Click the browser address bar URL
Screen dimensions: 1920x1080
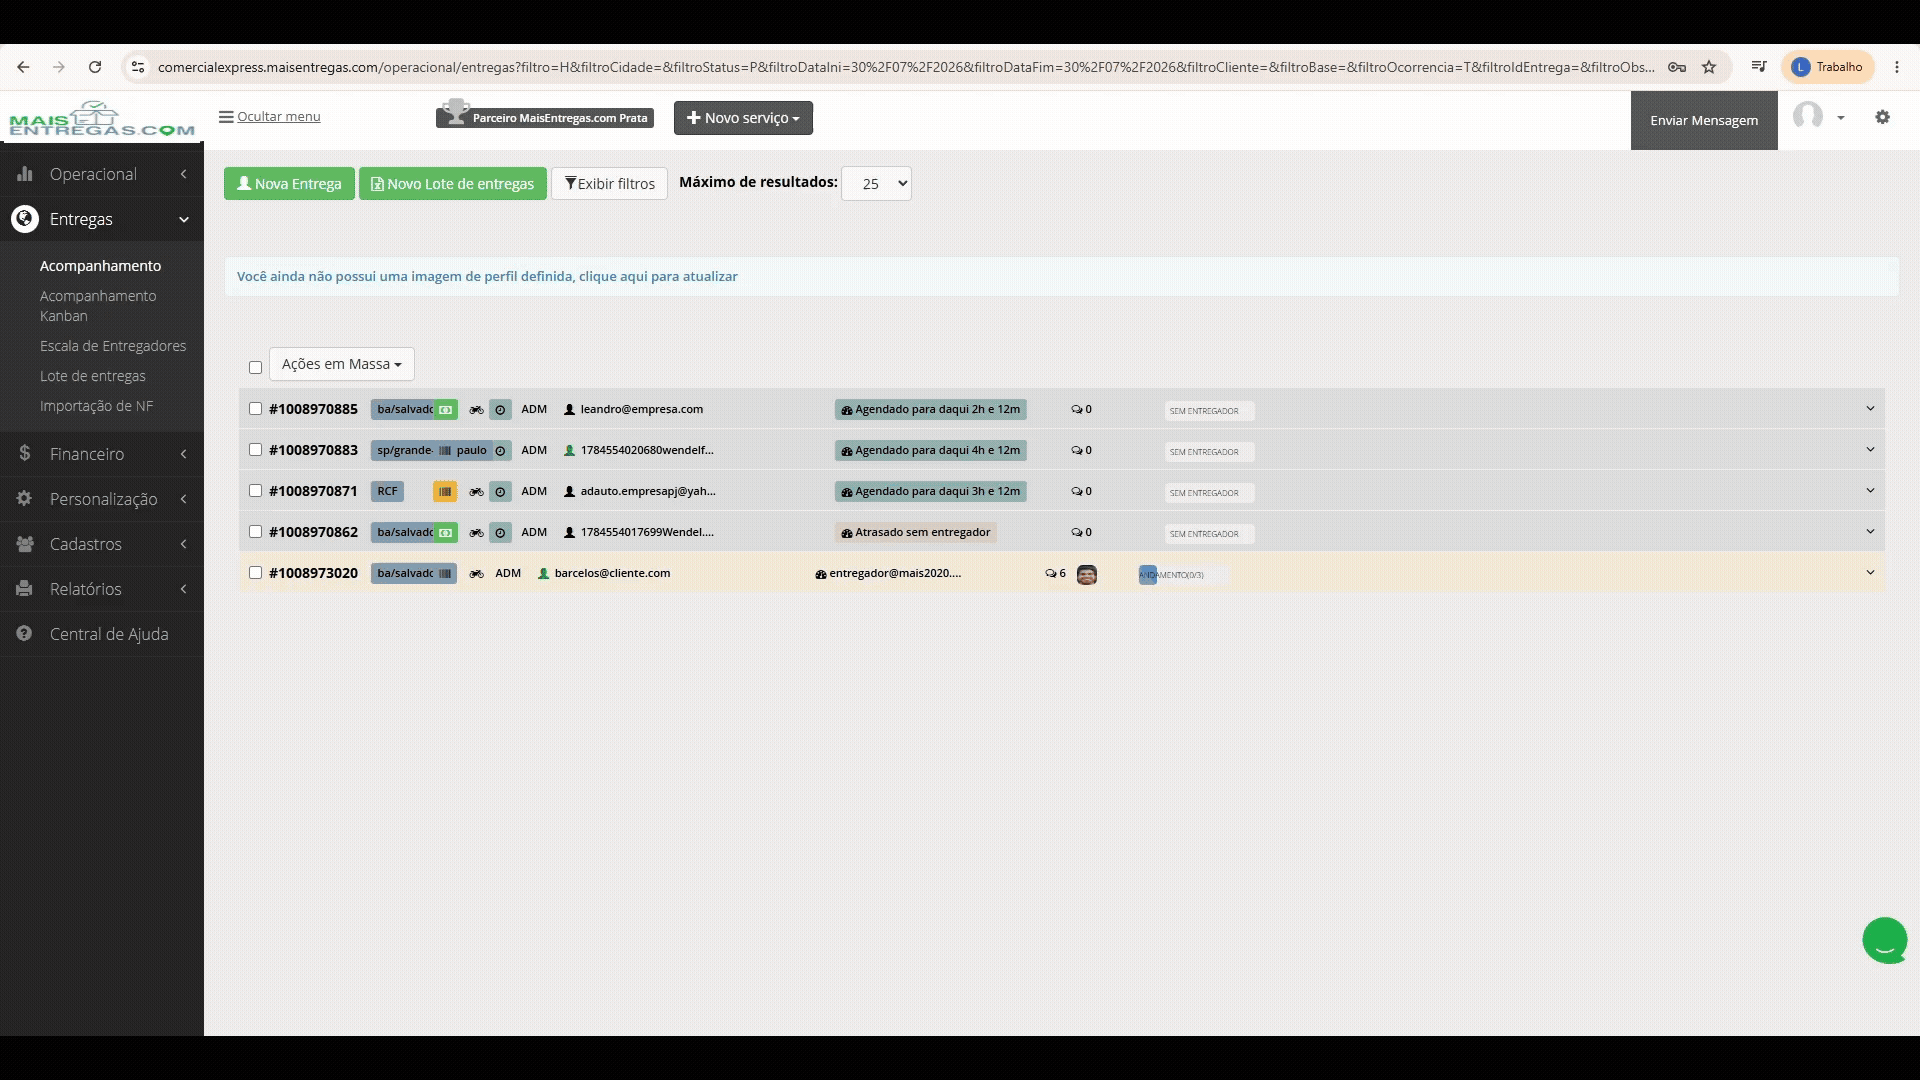(x=905, y=67)
